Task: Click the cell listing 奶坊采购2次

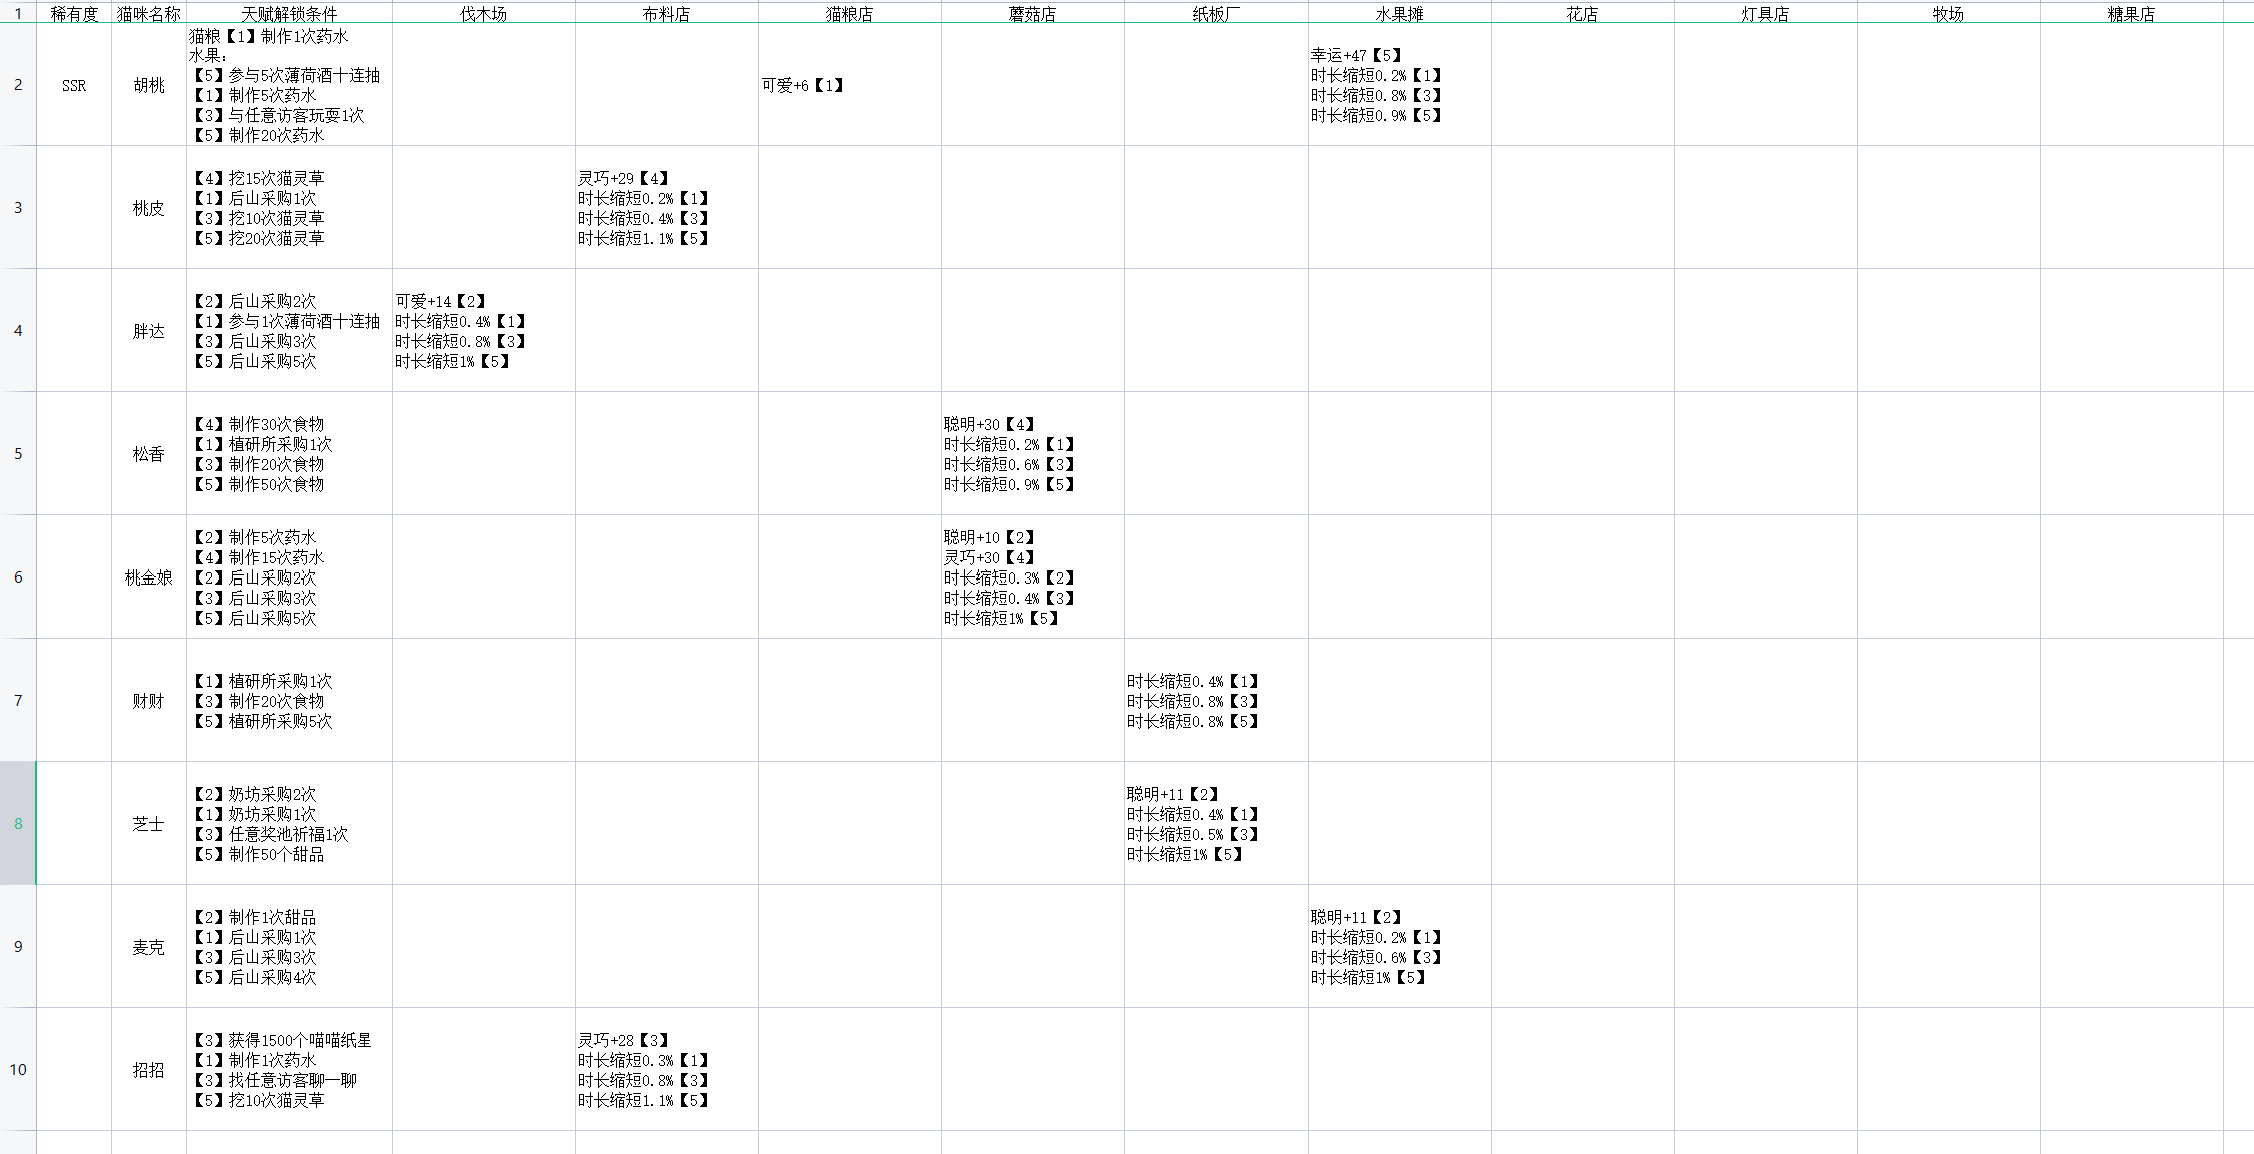Action: pyautogui.click(x=289, y=824)
